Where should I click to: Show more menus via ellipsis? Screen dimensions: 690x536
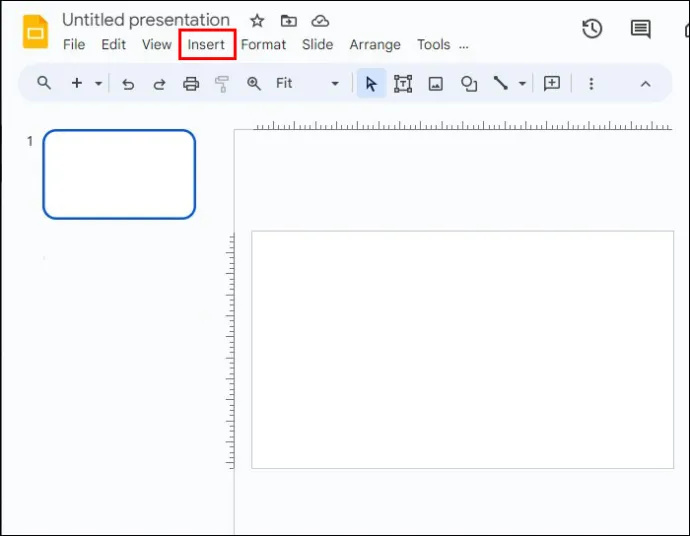(x=464, y=46)
